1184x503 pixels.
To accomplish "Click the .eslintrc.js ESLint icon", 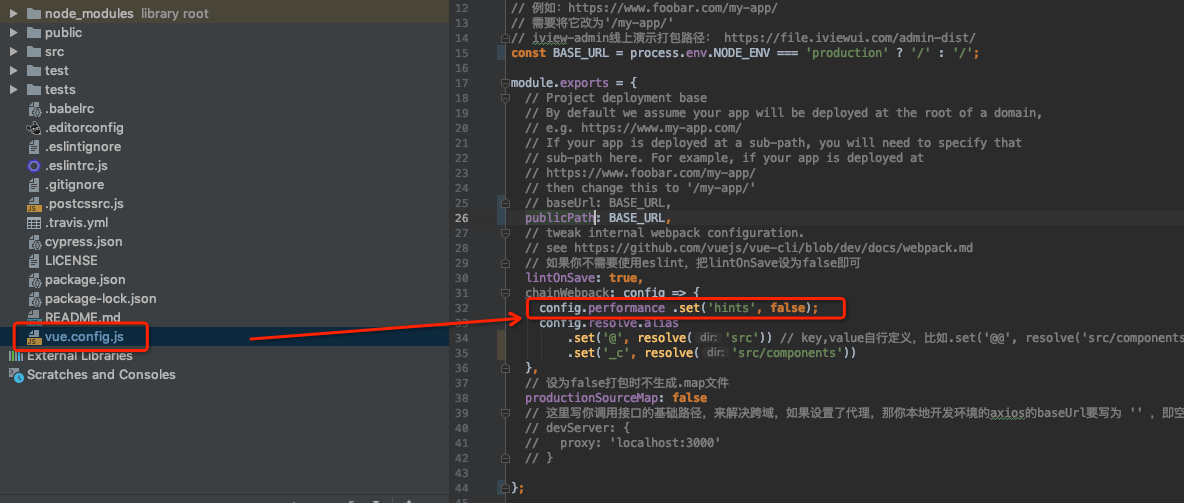I will coord(33,165).
